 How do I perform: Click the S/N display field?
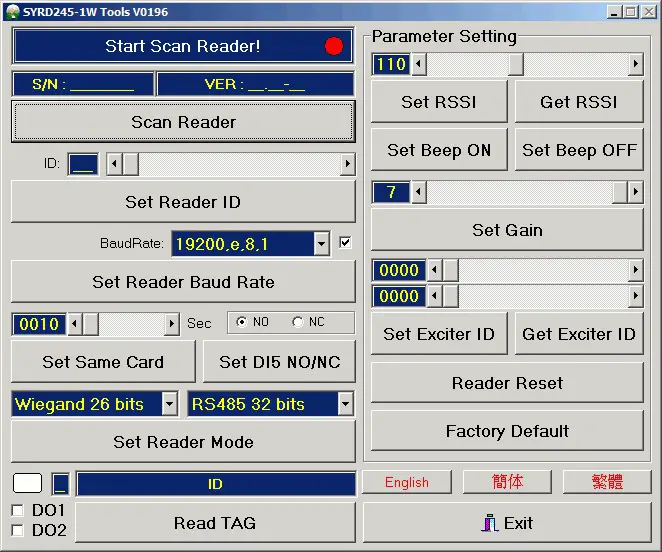click(x=83, y=84)
